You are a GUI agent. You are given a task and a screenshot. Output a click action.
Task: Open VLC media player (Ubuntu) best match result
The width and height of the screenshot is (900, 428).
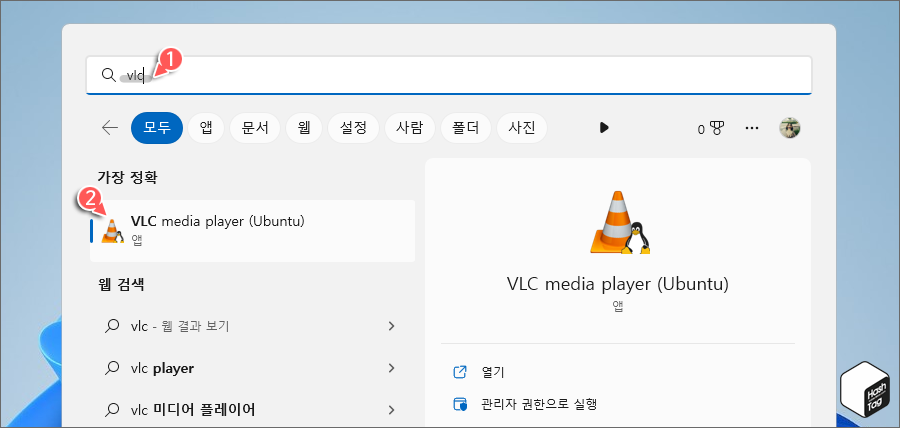tap(253, 231)
